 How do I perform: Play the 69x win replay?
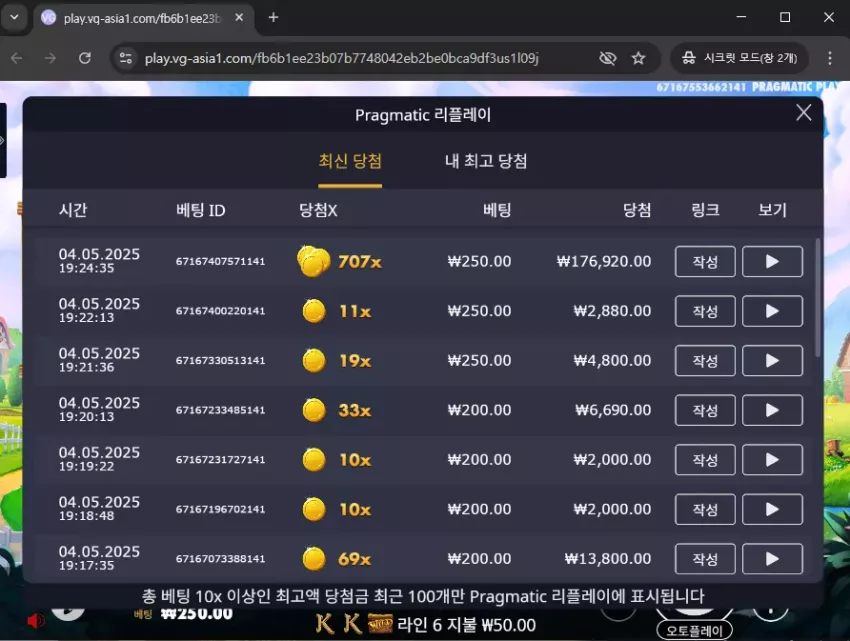click(x=772, y=559)
